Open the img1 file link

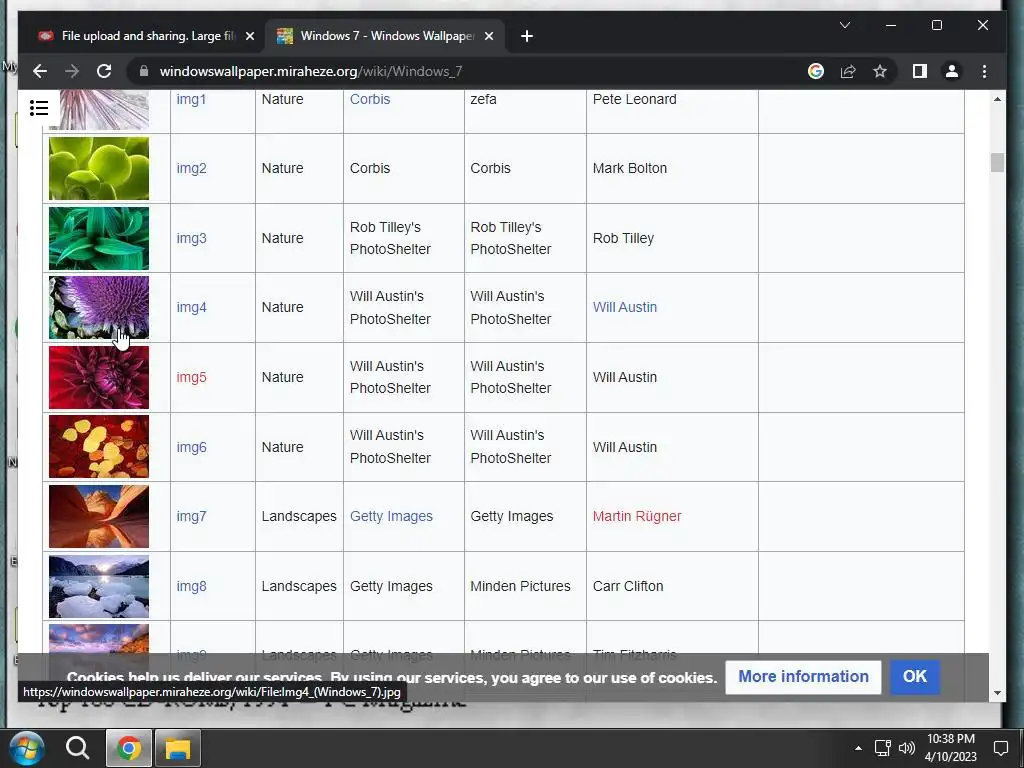click(x=191, y=99)
